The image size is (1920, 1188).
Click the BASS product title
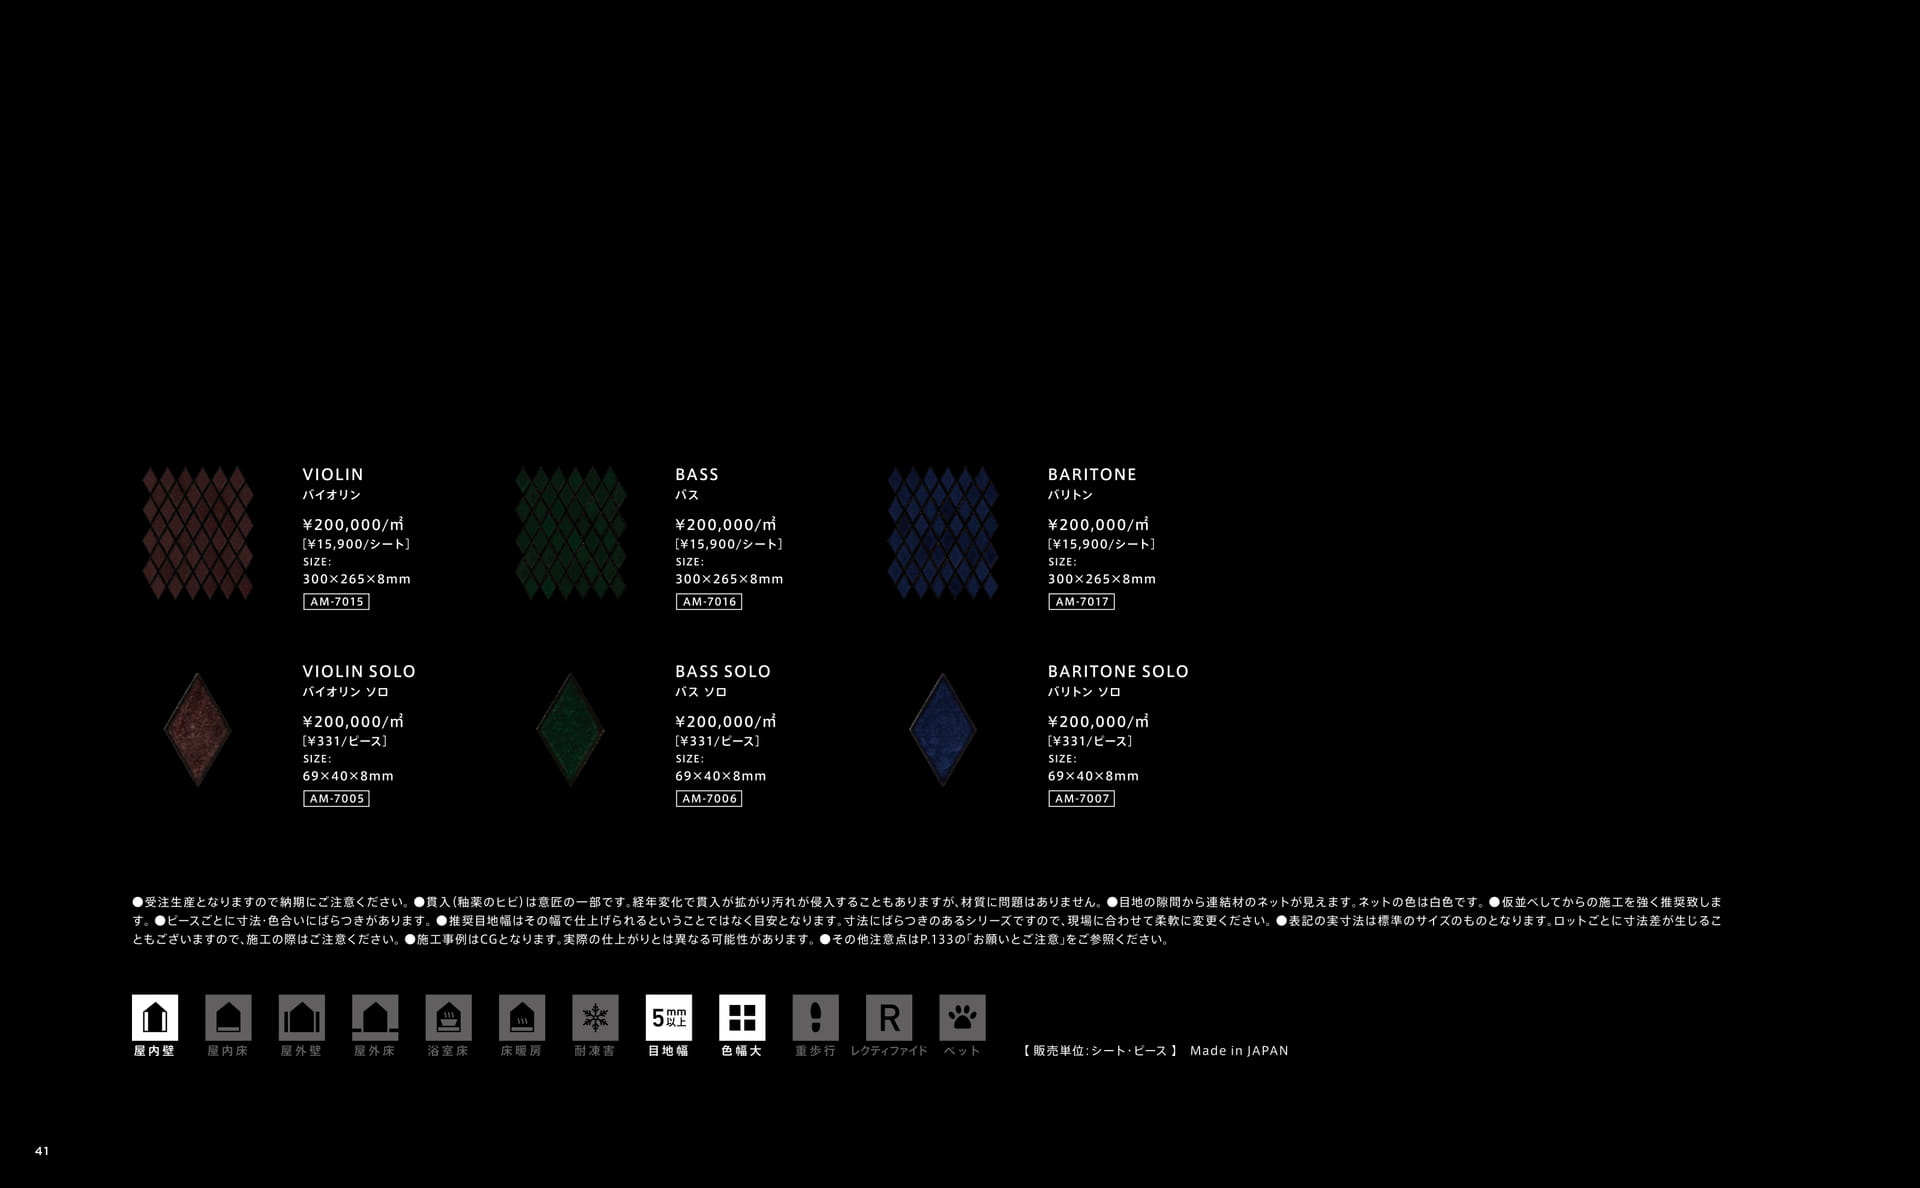(697, 475)
